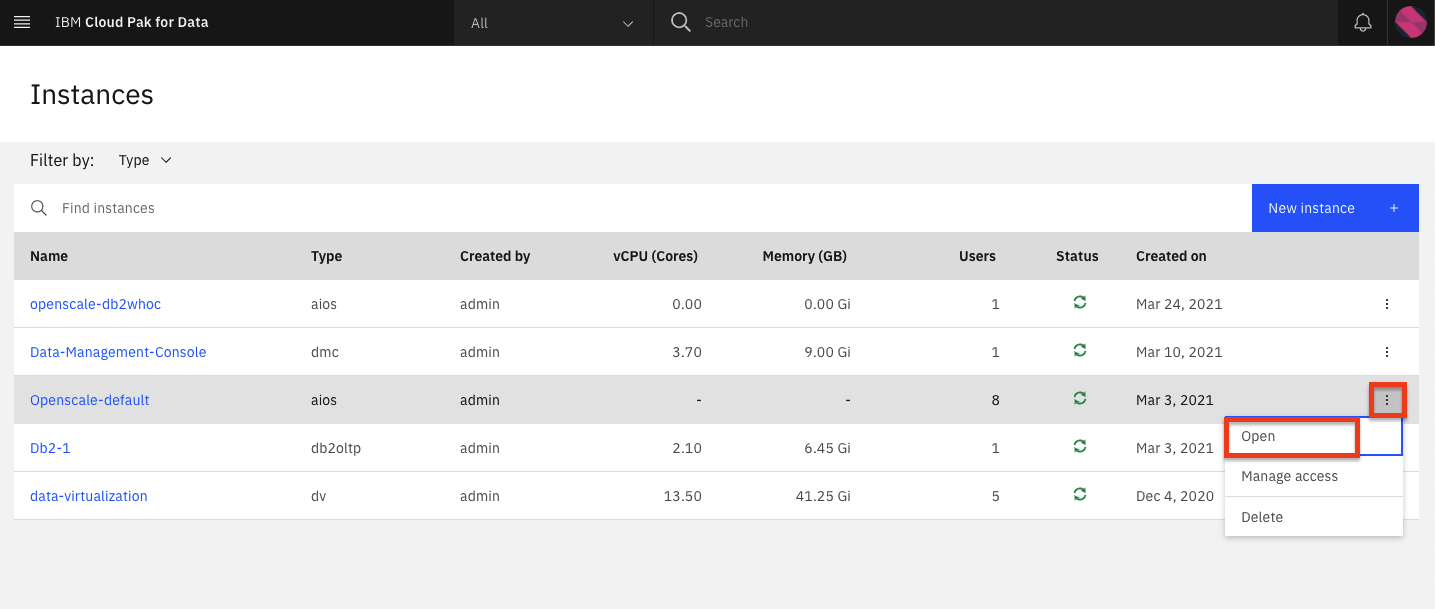Sort by the Users column header
1435x609 pixels.
977,256
